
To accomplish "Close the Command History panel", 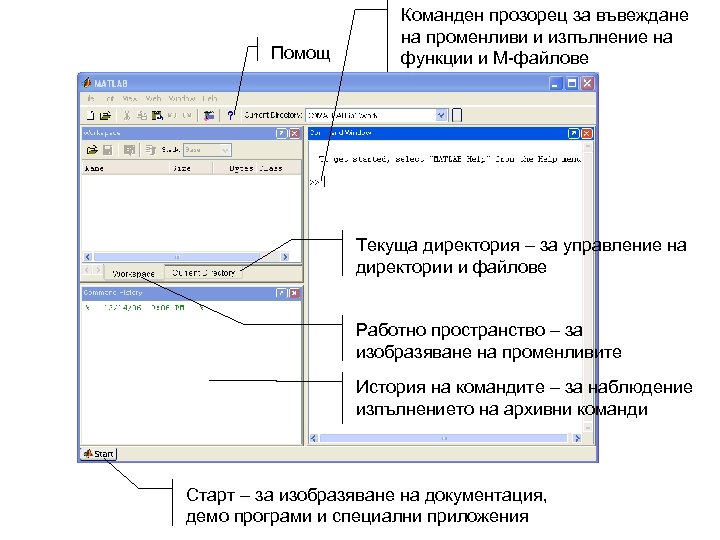I will click(x=294, y=293).
